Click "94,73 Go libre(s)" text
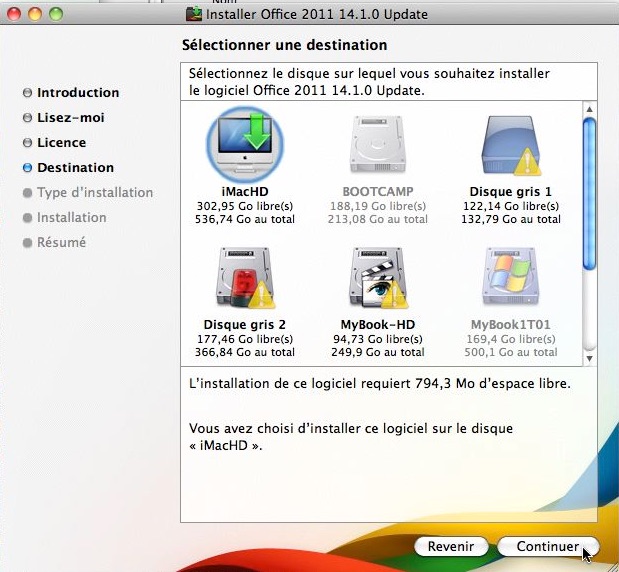 [378, 339]
